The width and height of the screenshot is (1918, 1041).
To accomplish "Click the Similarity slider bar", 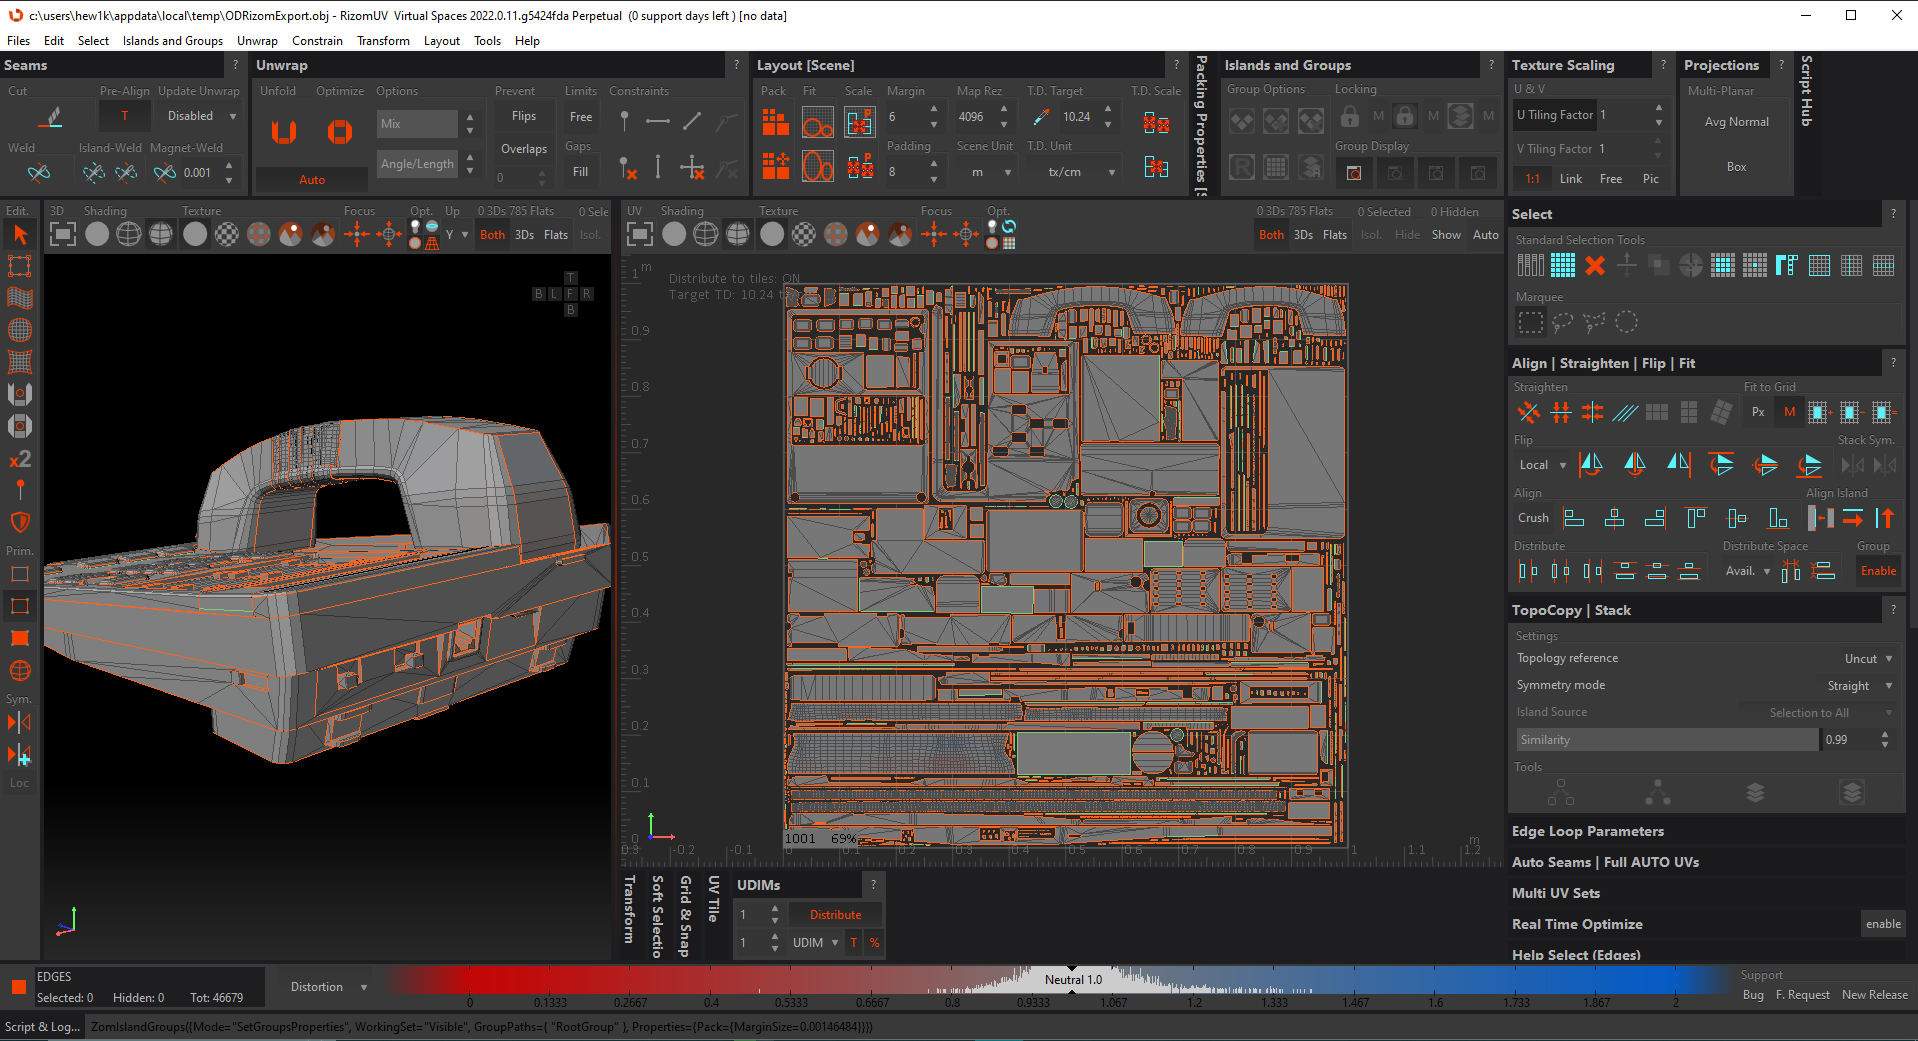I will tap(1665, 740).
